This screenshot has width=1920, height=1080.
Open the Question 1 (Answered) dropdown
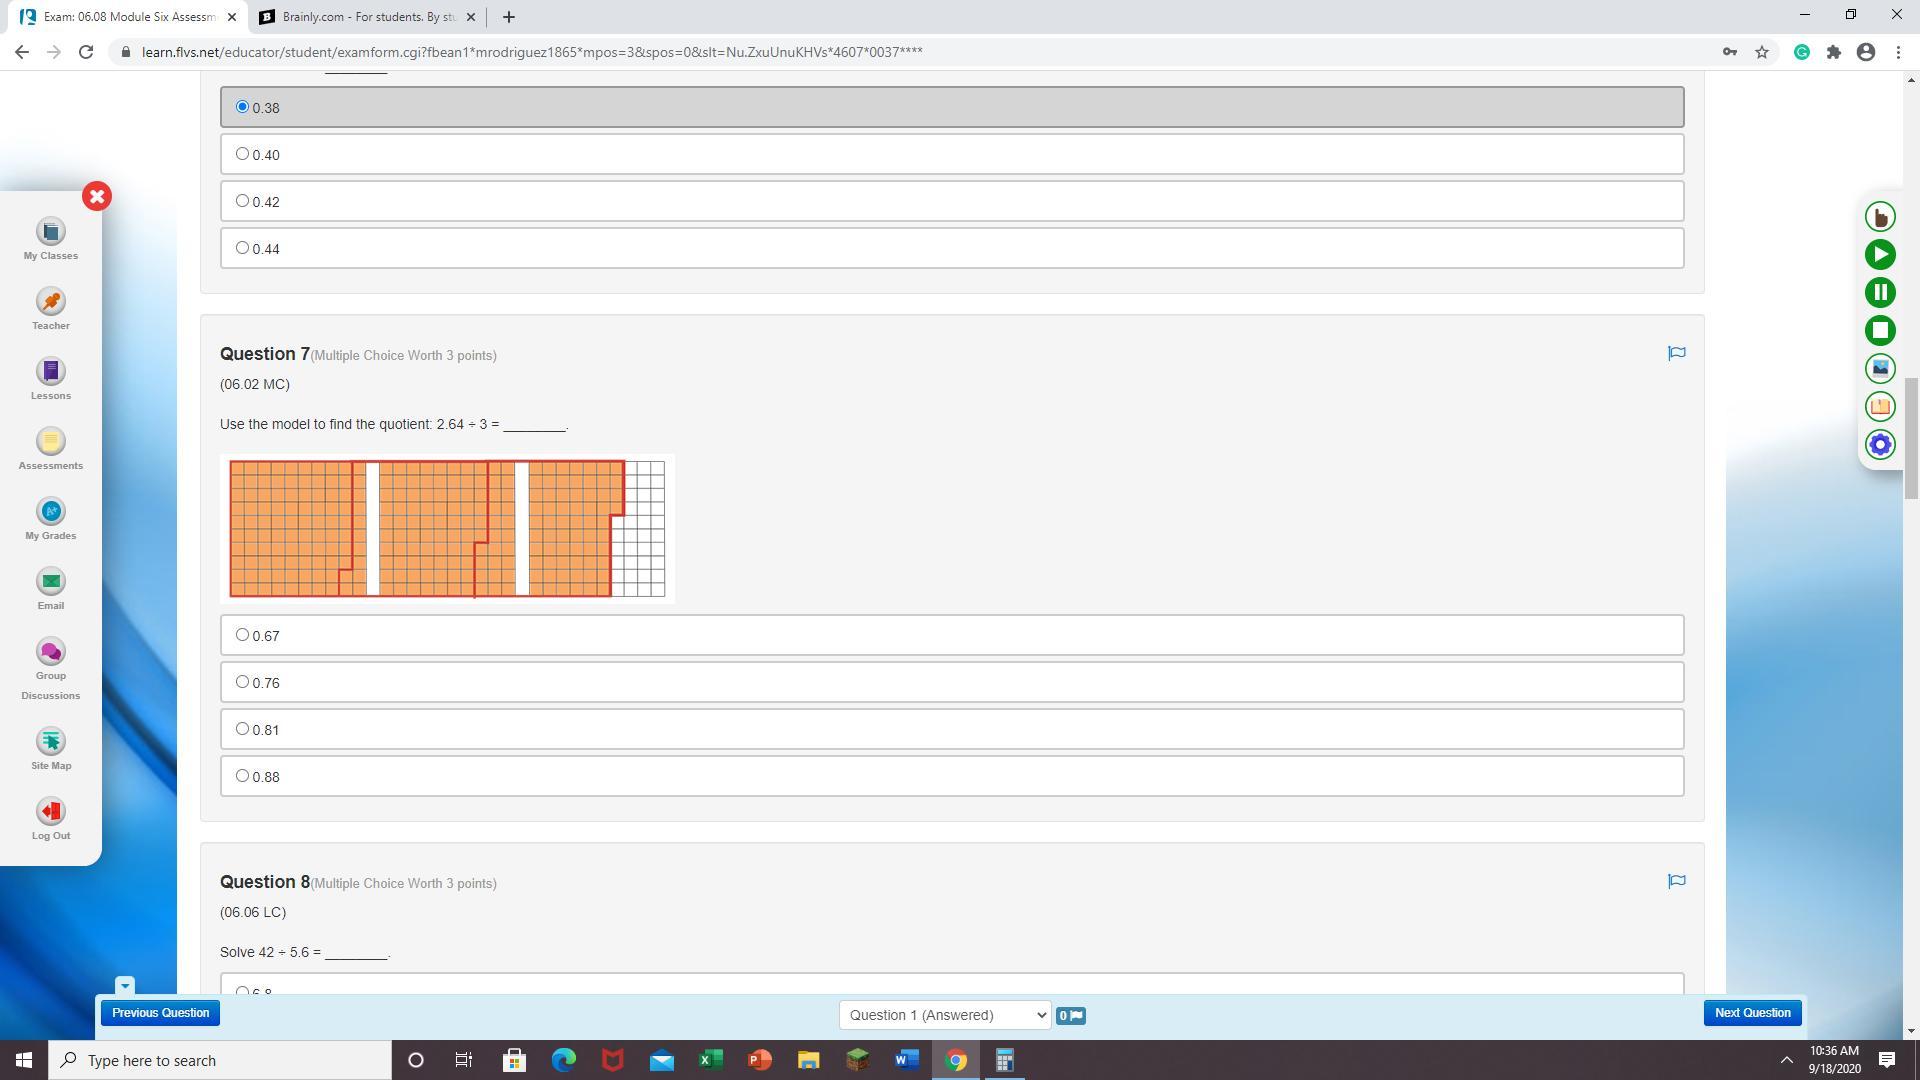pyautogui.click(x=944, y=1015)
